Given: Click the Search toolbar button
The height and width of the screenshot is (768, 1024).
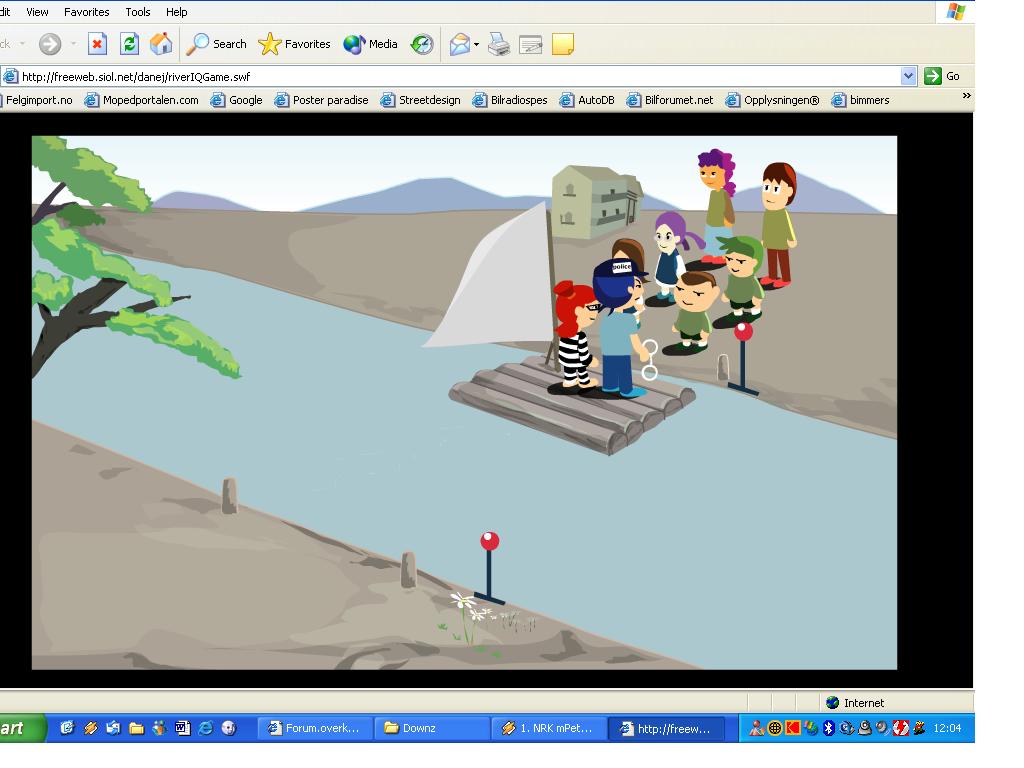Looking at the screenshot, I should click(216, 44).
